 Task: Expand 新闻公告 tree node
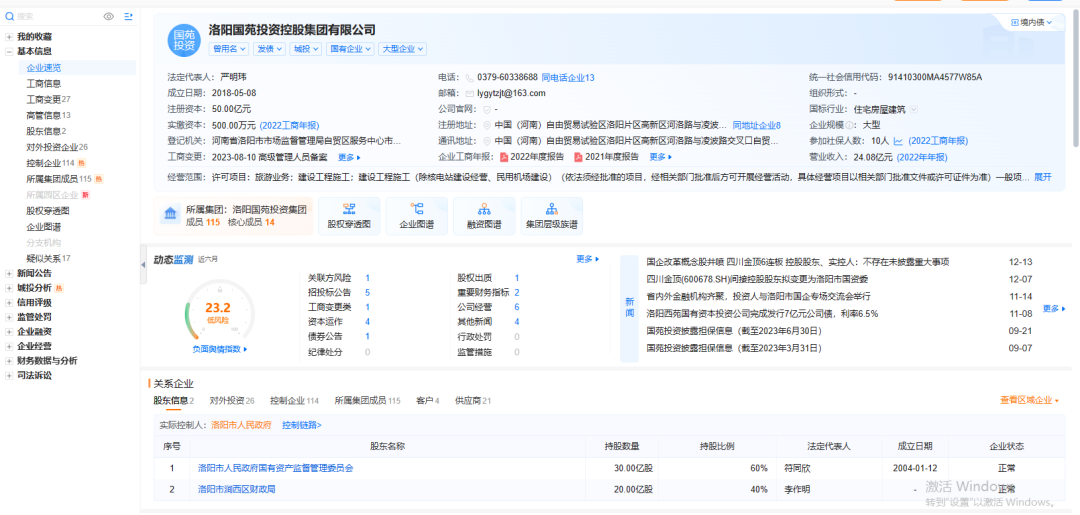pyautogui.click(x=9, y=273)
